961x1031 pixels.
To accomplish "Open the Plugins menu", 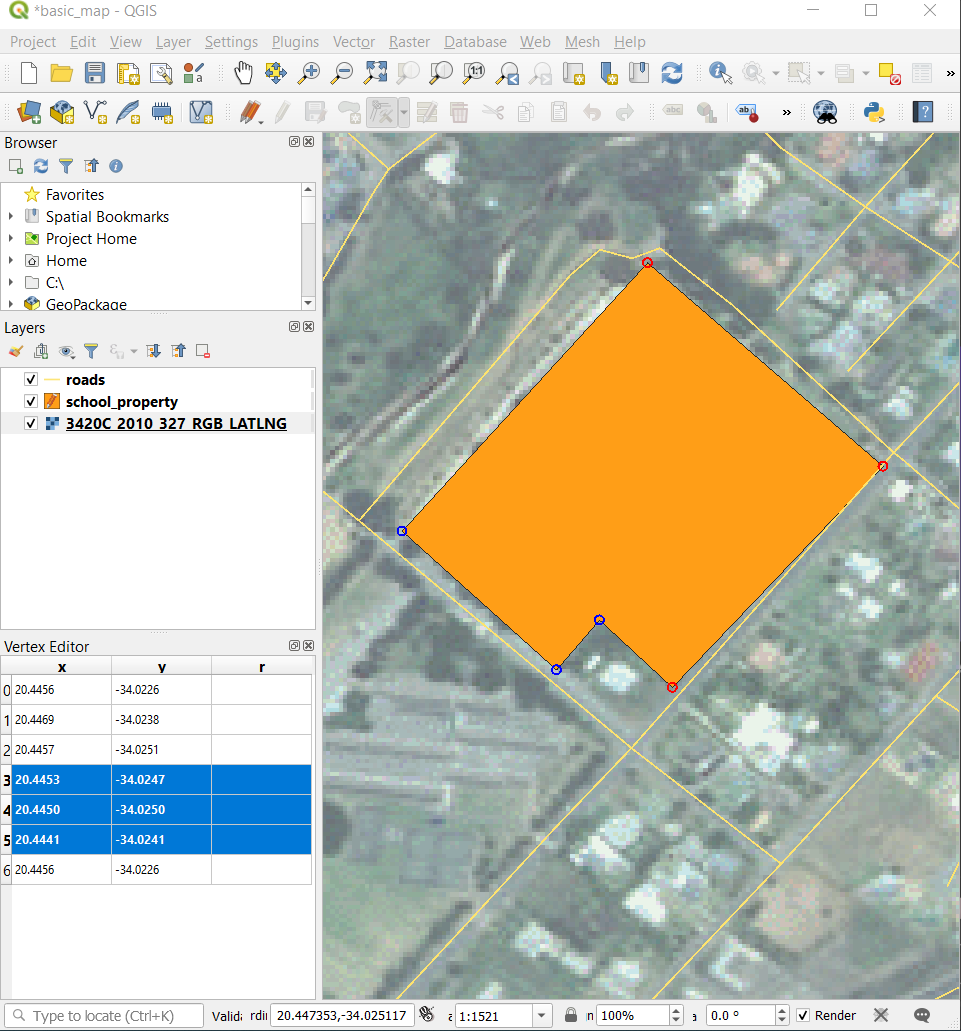I will (x=295, y=42).
